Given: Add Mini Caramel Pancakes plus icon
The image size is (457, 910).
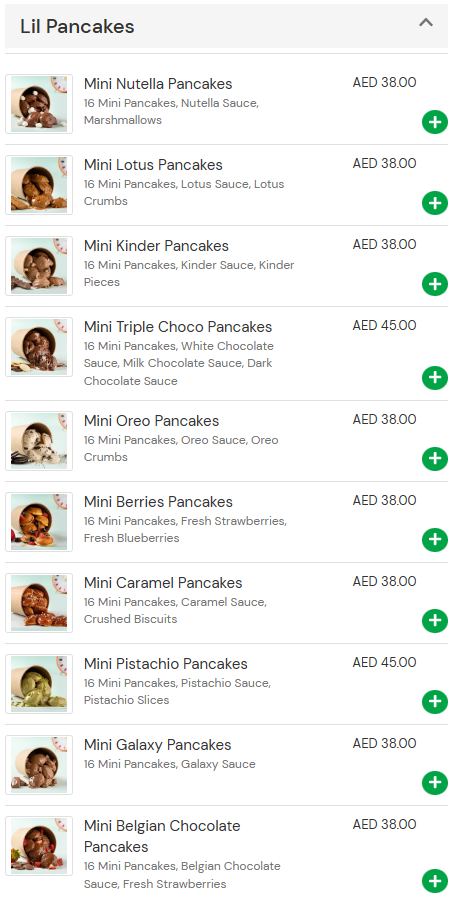Looking at the screenshot, I should point(434,620).
